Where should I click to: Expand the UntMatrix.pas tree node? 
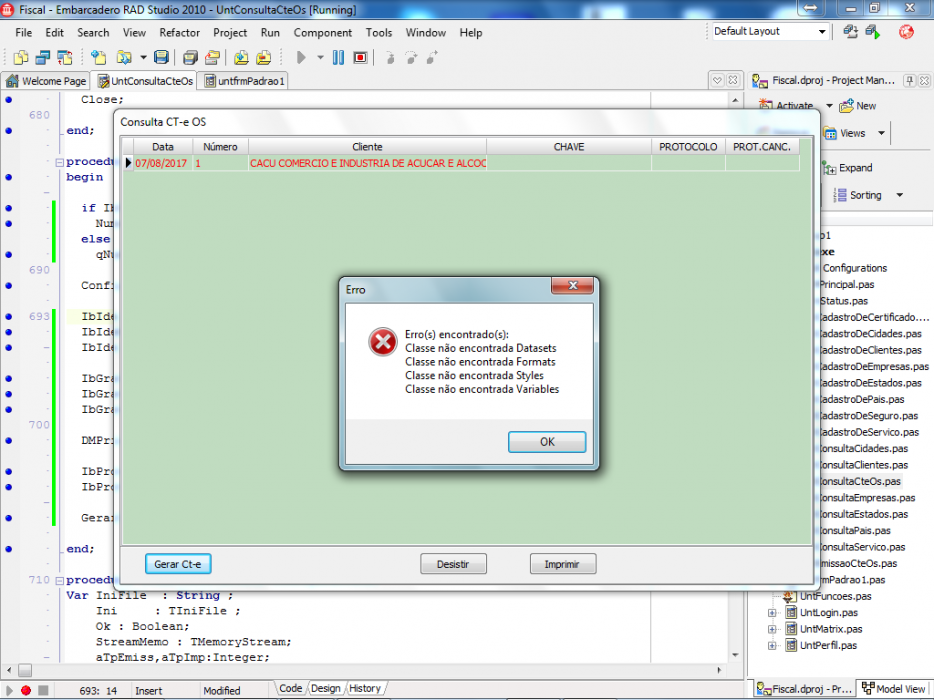772,629
